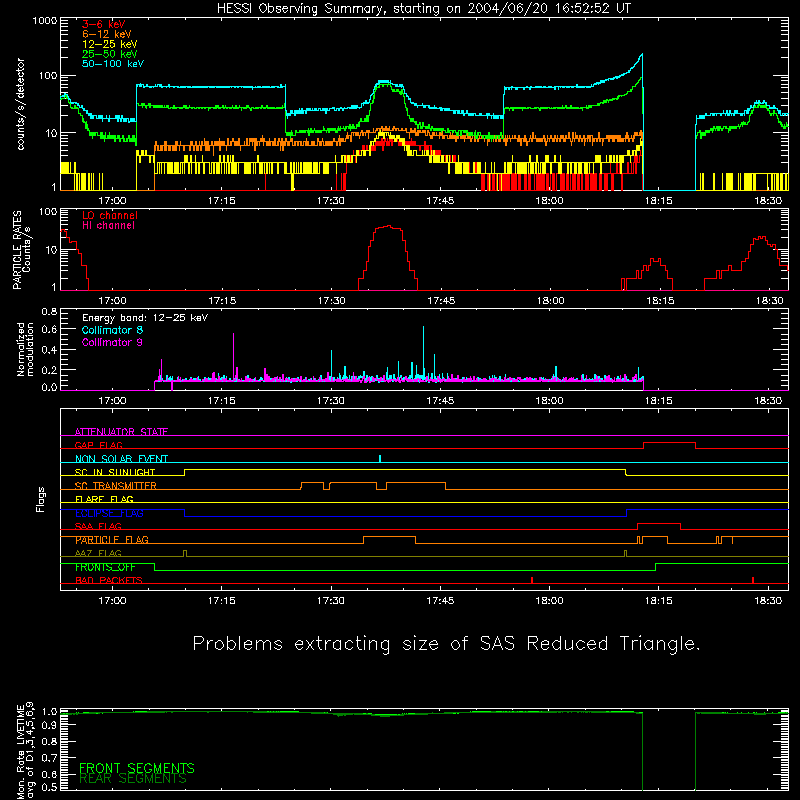
Task: Click the FLARE_FLAG label
Action: point(104,499)
